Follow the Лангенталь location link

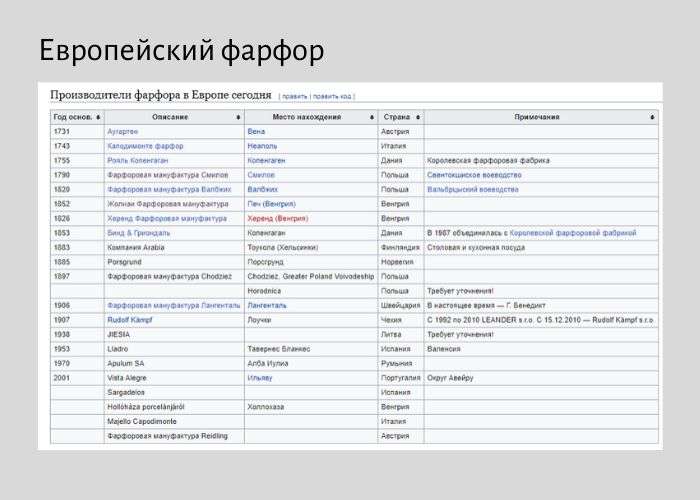(267, 305)
